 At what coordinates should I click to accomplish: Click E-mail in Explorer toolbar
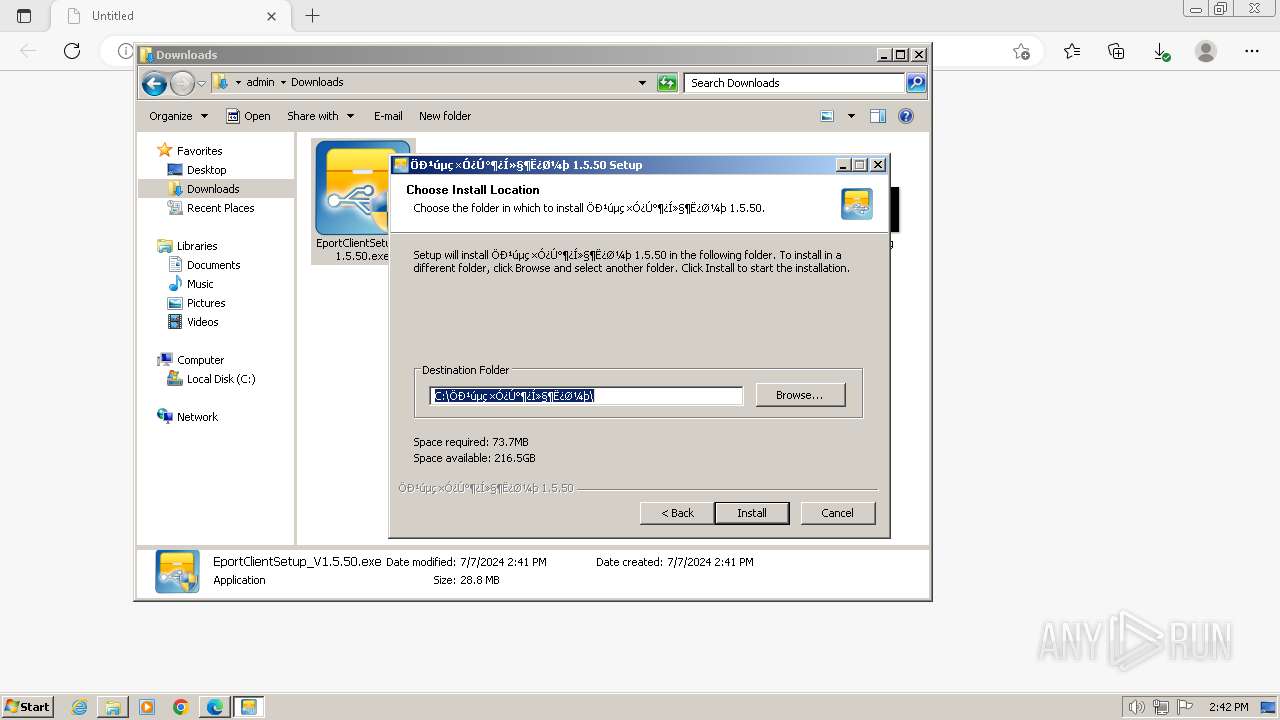tap(388, 116)
